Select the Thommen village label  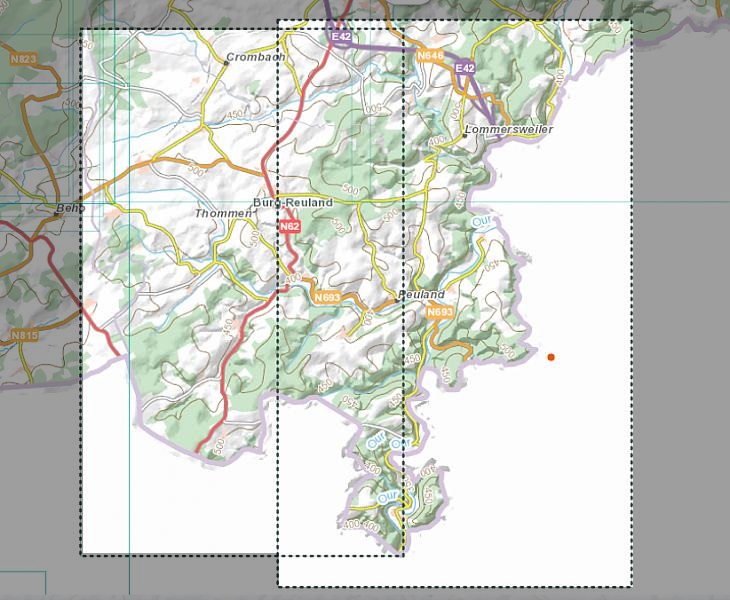[223, 213]
